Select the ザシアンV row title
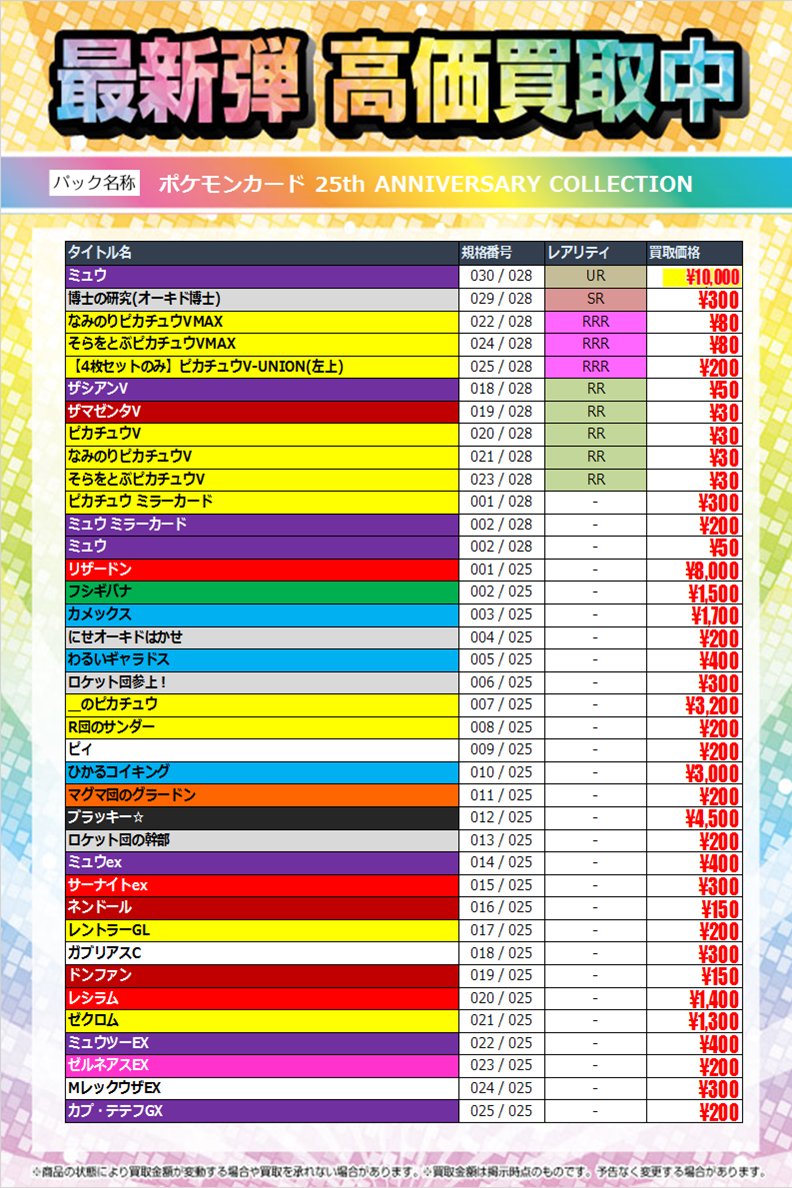The height and width of the screenshot is (1188, 792). coord(261,389)
